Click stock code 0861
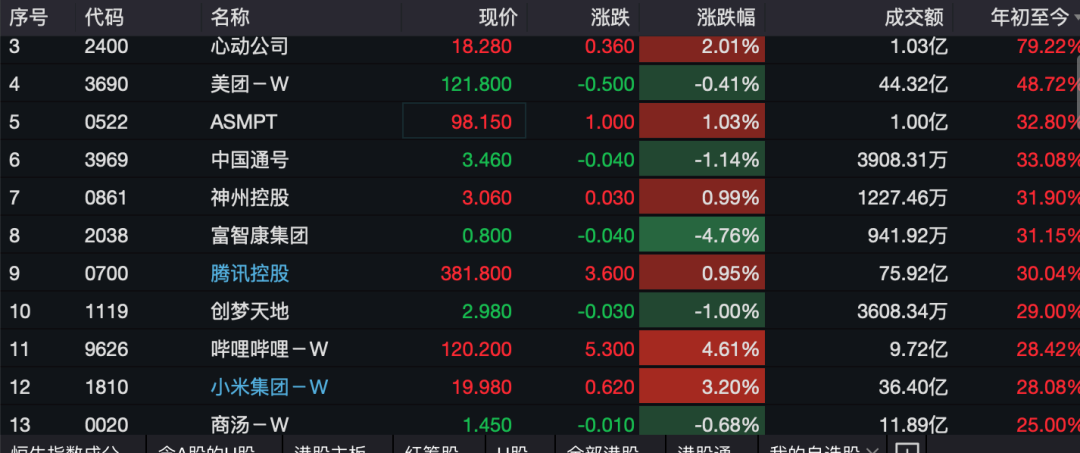This screenshot has height=453, width=1080. [x=106, y=198]
